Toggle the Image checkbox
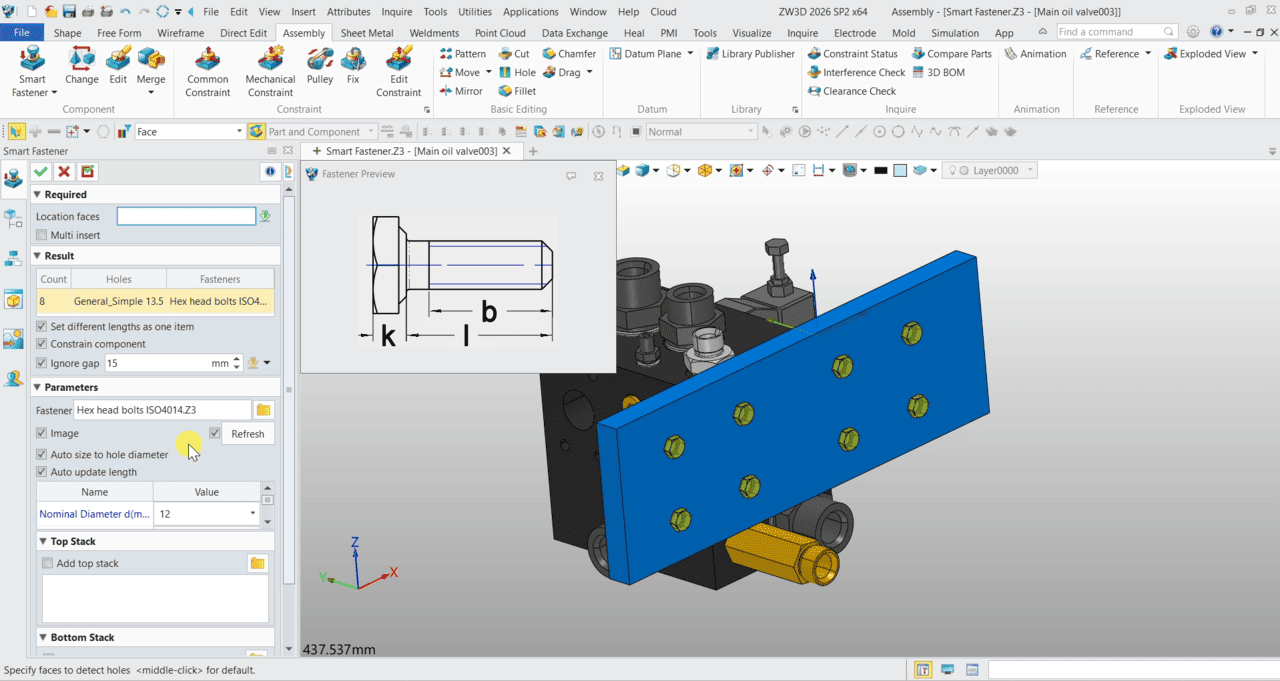The height and width of the screenshot is (681, 1280). click(42, 433)
